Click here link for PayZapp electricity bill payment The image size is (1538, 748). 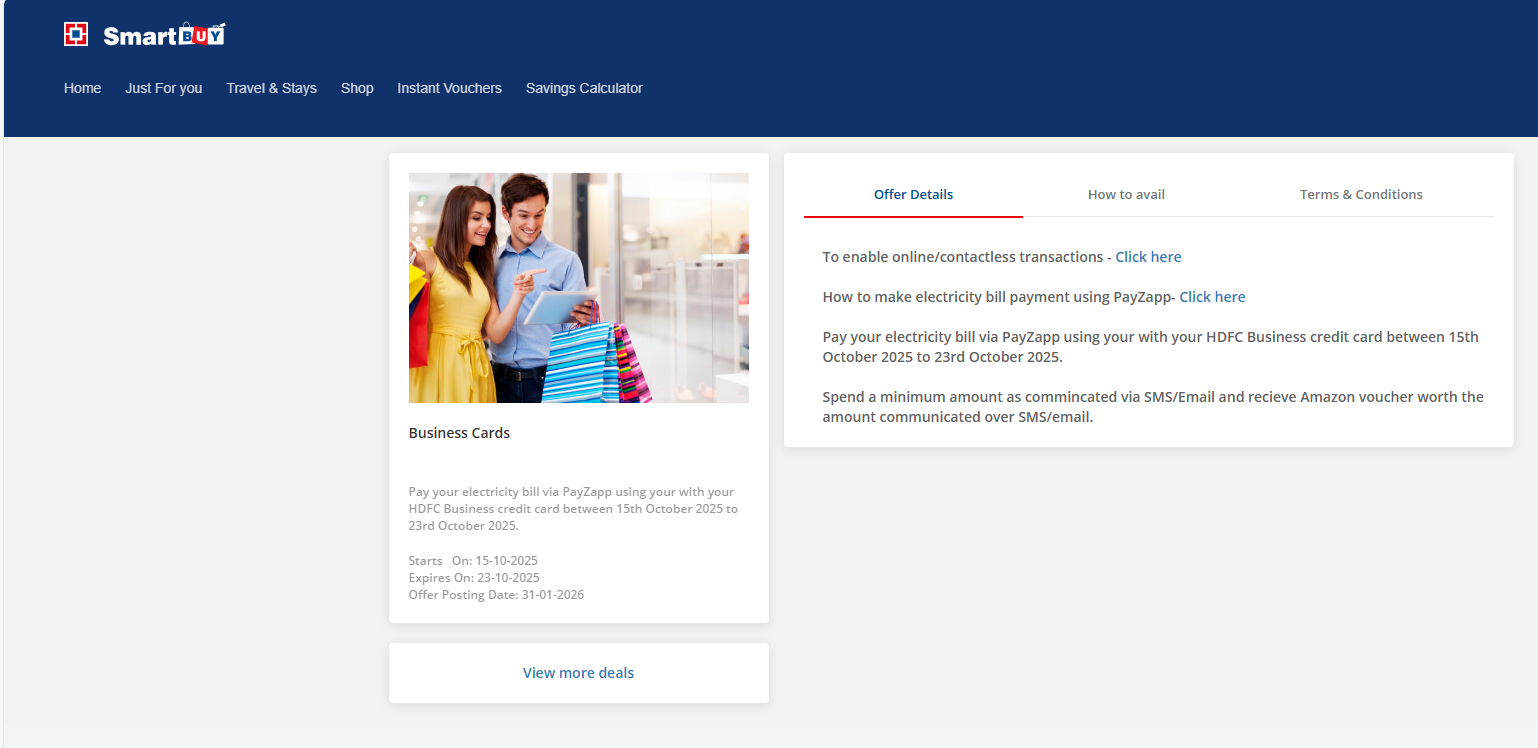(x=1212, y=297)
